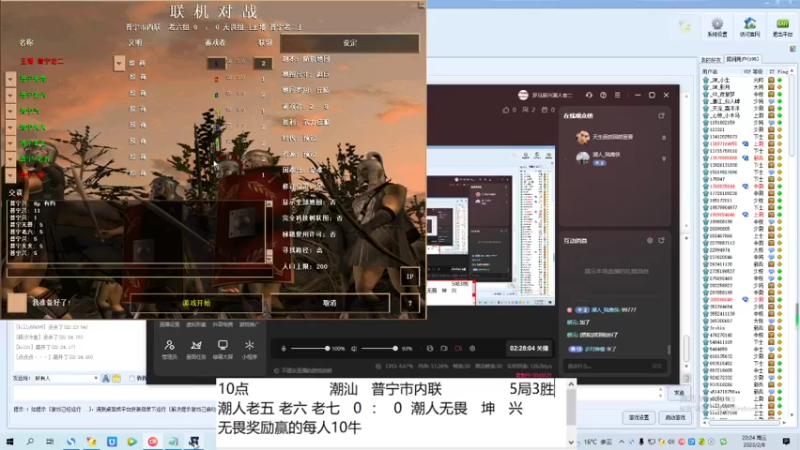This screenshot has height=450, width=800.
Task: Click the Start Game button in lobby platform
Action: [675, 417]
